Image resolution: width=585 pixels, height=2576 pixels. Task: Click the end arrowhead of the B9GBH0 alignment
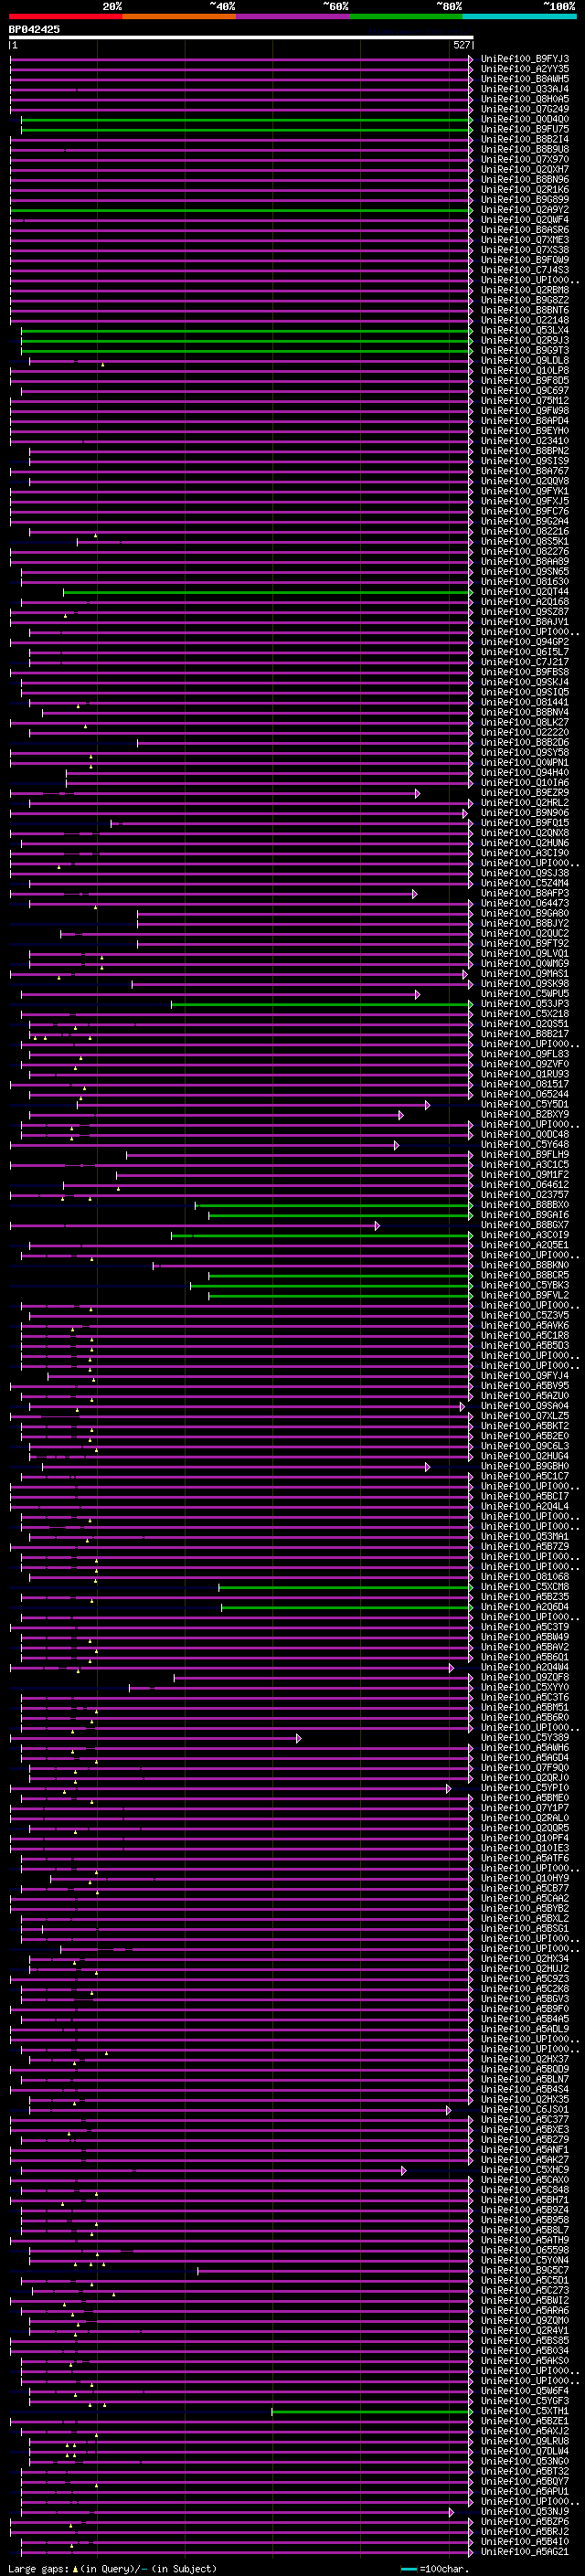(x=427, y=1467)
